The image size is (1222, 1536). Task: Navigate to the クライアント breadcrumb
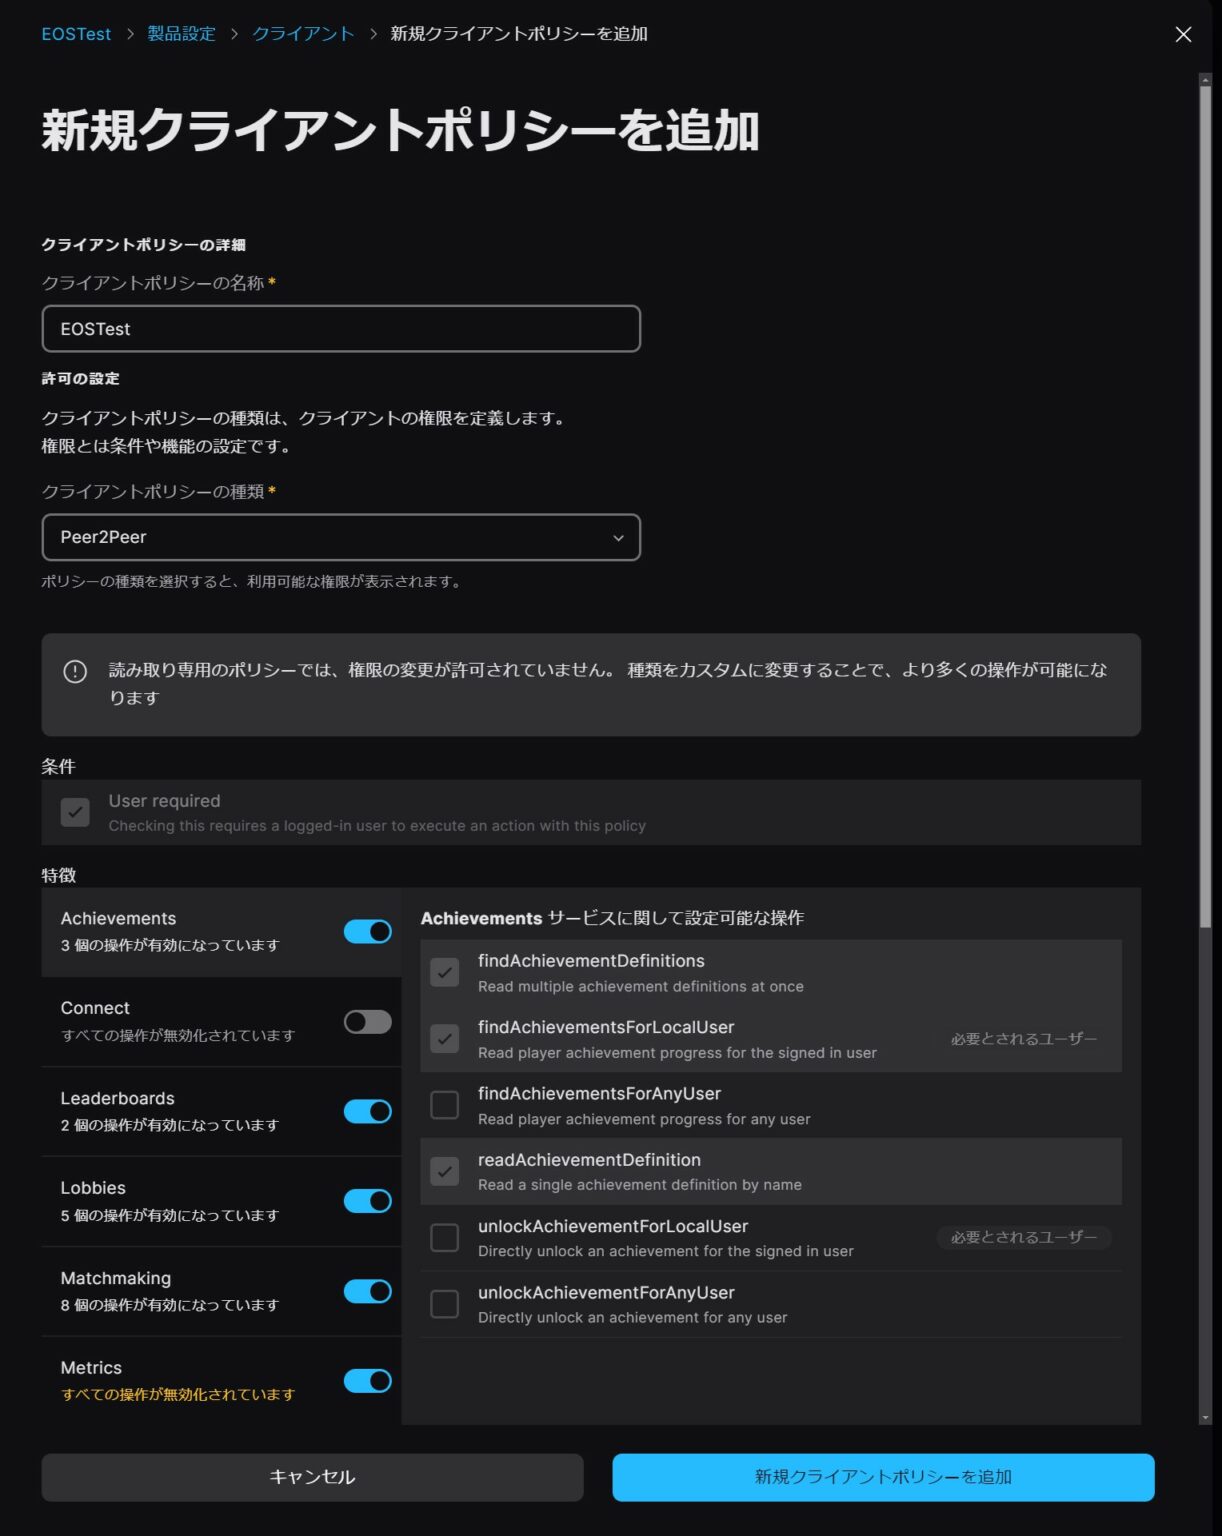302,33
